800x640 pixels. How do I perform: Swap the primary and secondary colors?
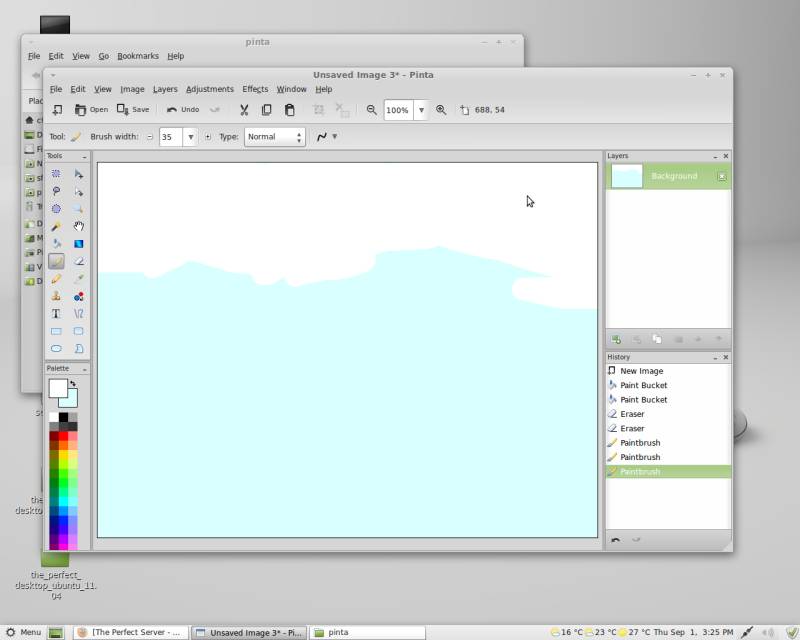pos(72,384)
